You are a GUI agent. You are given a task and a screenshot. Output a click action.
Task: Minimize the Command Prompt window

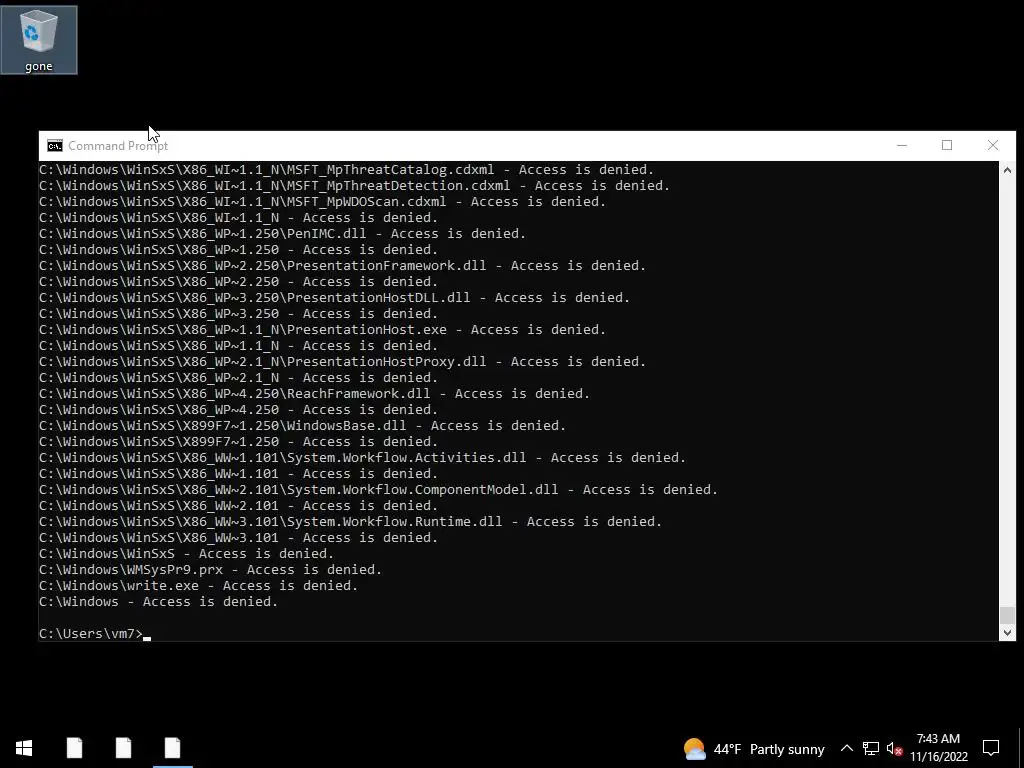902,145
